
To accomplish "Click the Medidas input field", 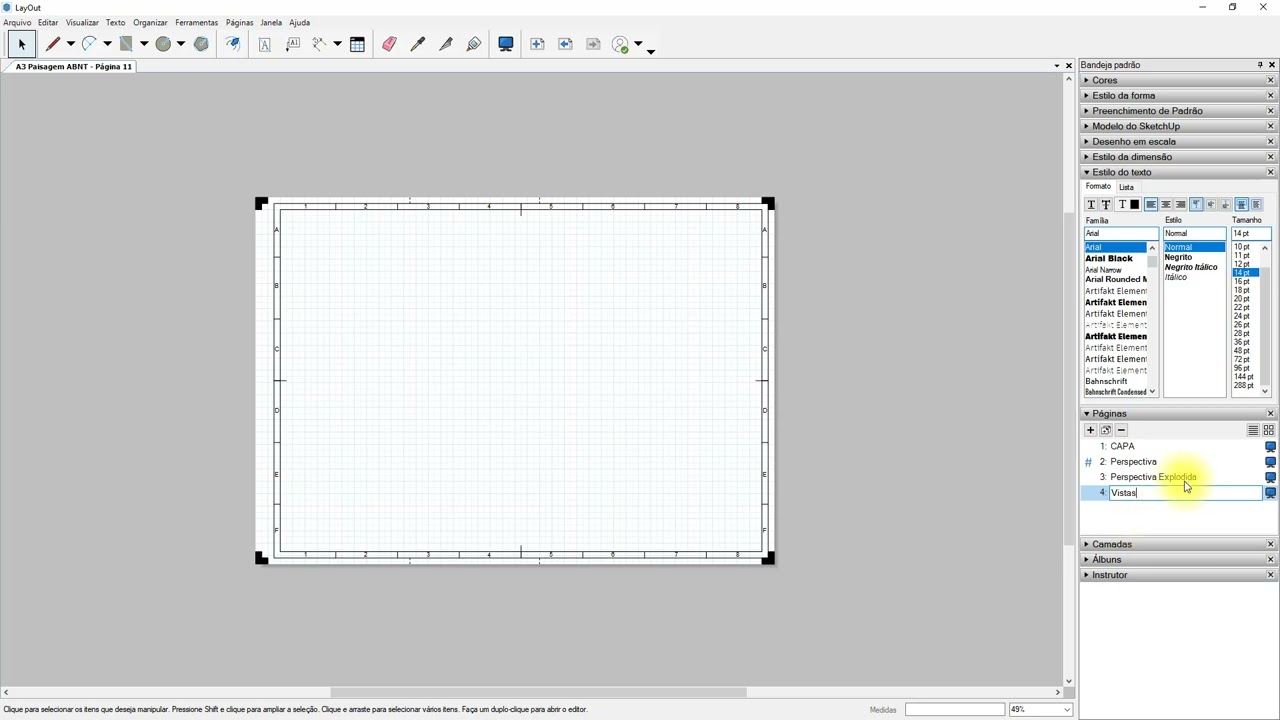I will click(954, 709).
